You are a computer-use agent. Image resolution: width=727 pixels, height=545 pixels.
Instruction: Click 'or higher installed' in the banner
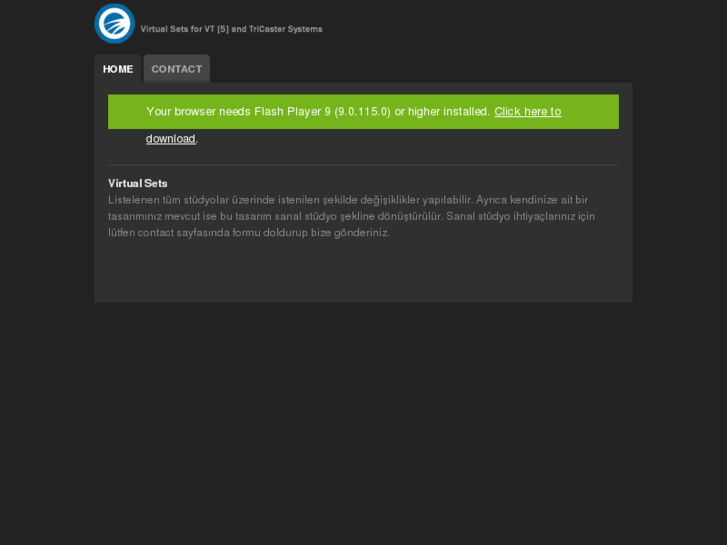441,112
